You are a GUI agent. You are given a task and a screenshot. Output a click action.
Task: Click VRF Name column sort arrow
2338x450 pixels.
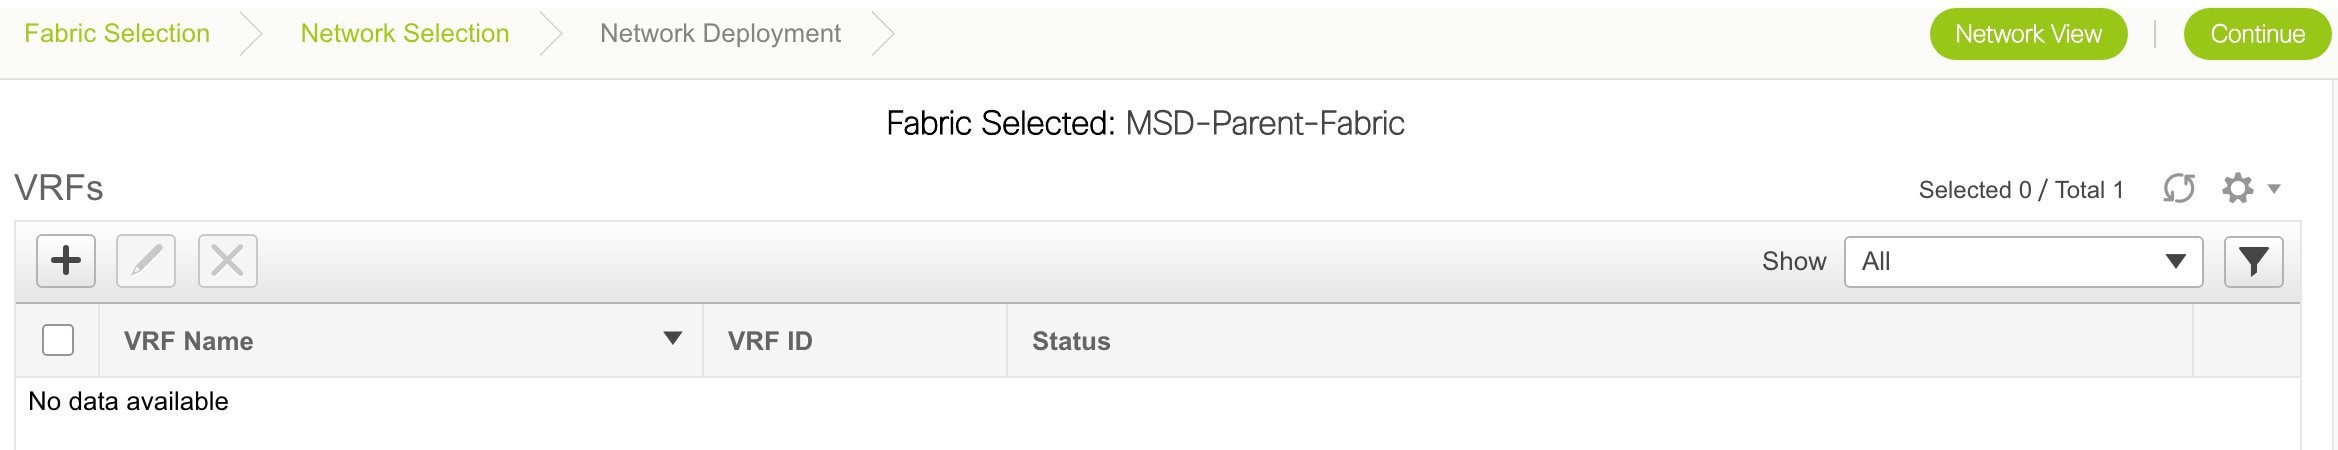[x=673, y=339]
